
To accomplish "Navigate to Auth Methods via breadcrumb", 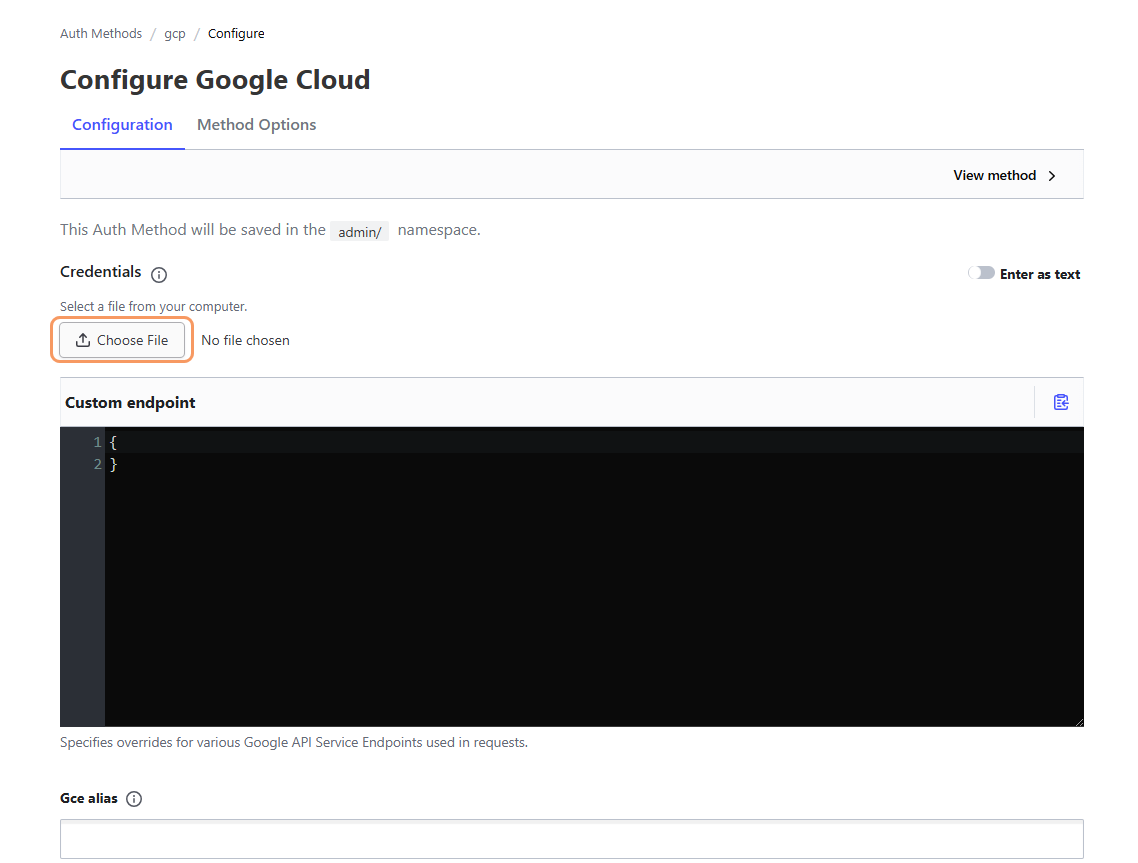I will pos(100,33).
